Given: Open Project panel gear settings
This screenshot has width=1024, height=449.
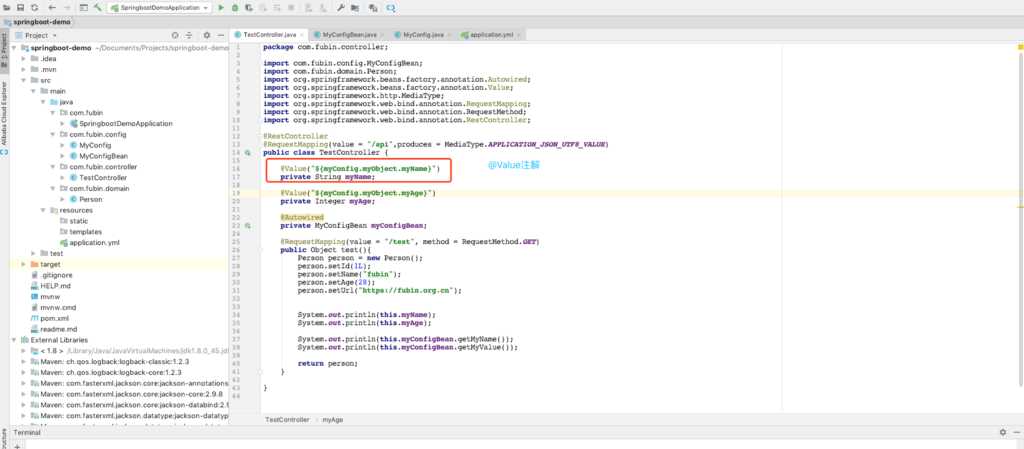Looking at the screenshot, I should 207,35.
